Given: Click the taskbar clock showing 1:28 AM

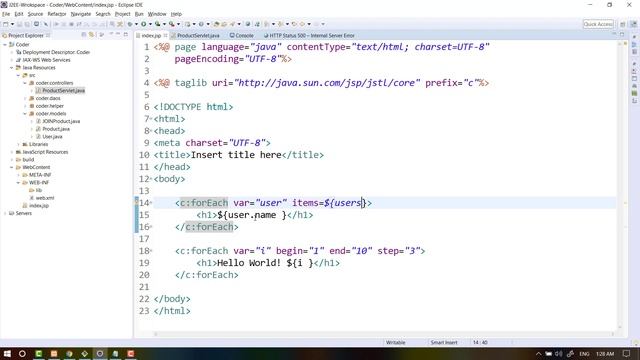Looking at the screenshot, I should [x=605, y=353].
